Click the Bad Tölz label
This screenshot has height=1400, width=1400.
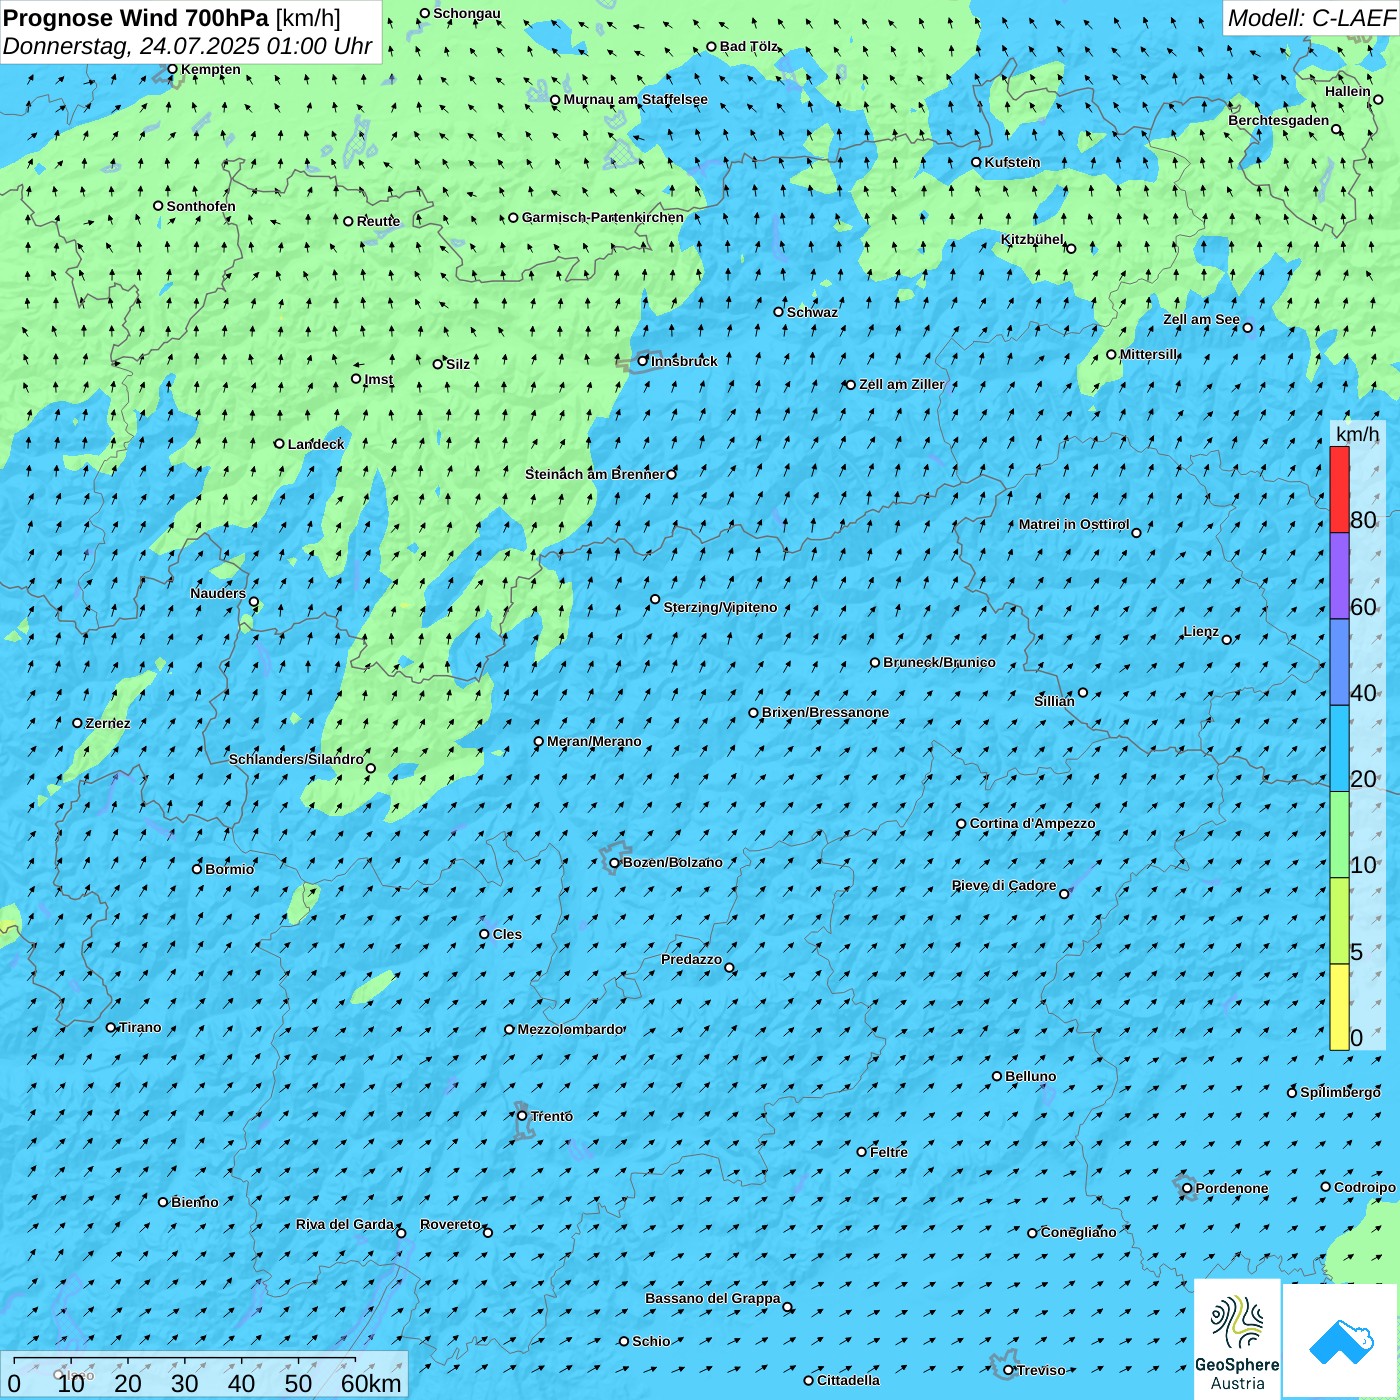tap(748, 46)
